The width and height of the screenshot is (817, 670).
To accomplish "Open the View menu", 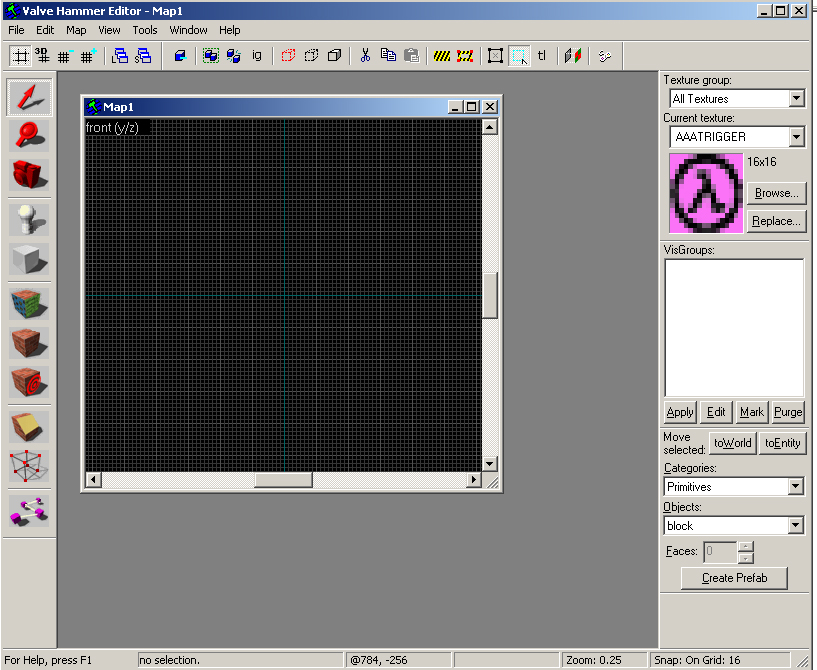I will [x=109, y=30].
